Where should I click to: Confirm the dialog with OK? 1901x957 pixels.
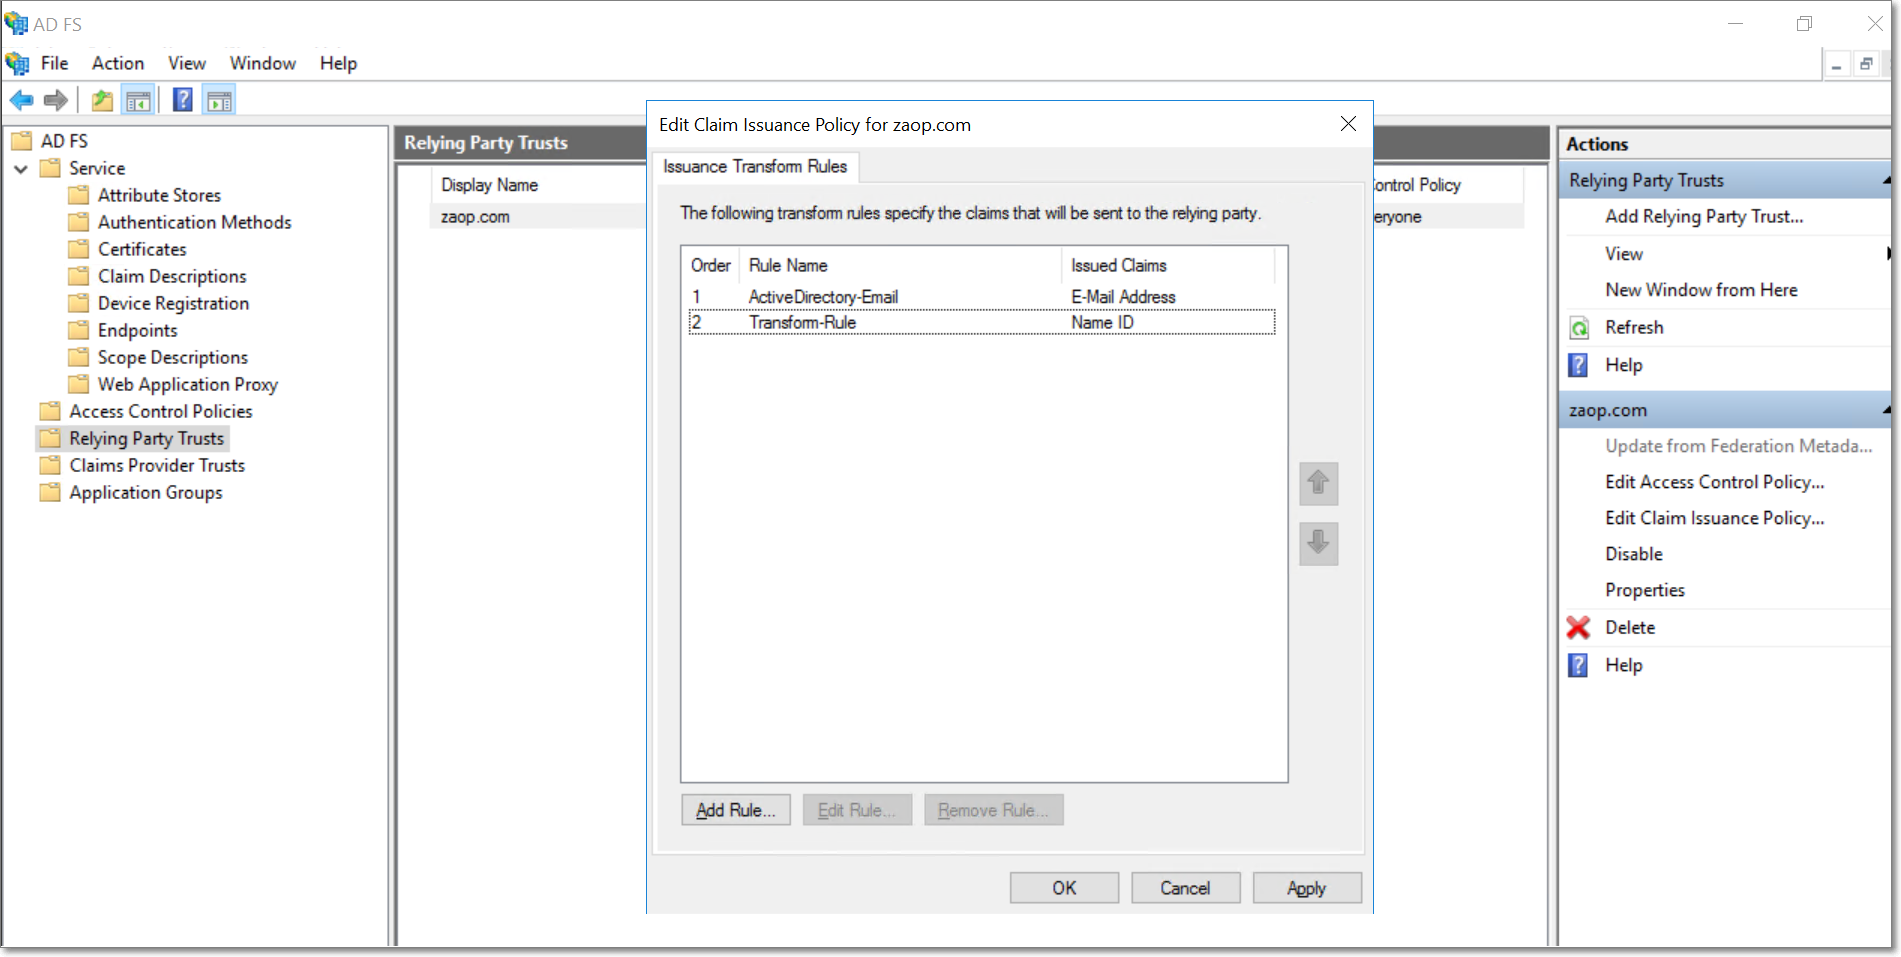point(1064,888)
